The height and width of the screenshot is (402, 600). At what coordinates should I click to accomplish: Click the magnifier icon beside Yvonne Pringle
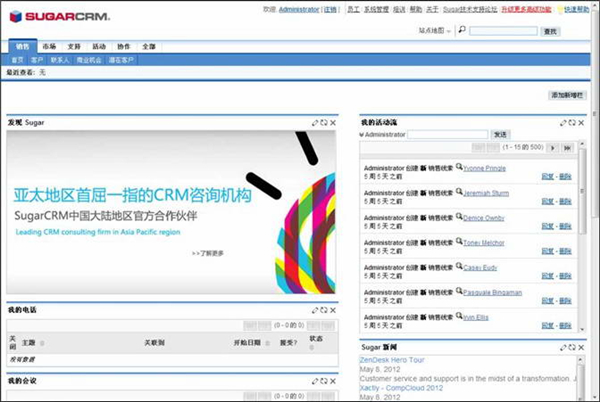(x=459, y=167)
